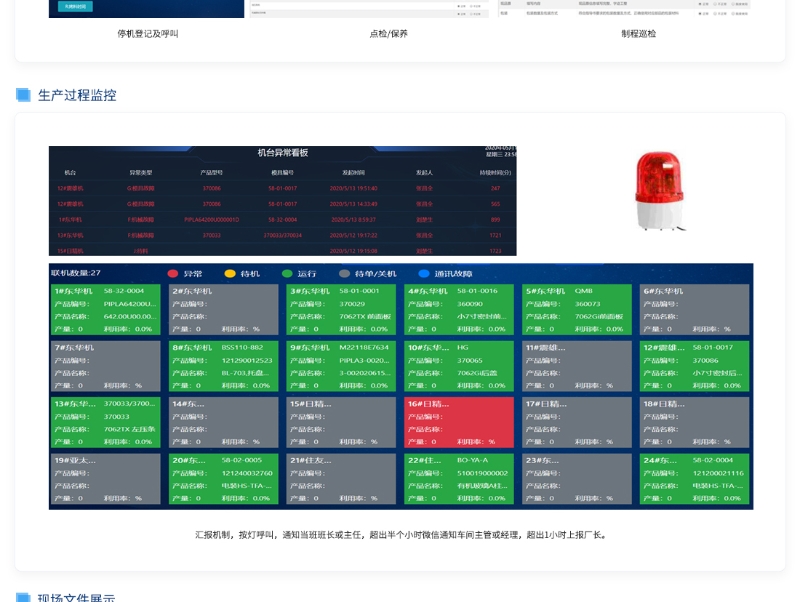The width and height of the screenshot is (800, 602).
Task: Click the red 异常 legend dot
Action: (173, 274)
